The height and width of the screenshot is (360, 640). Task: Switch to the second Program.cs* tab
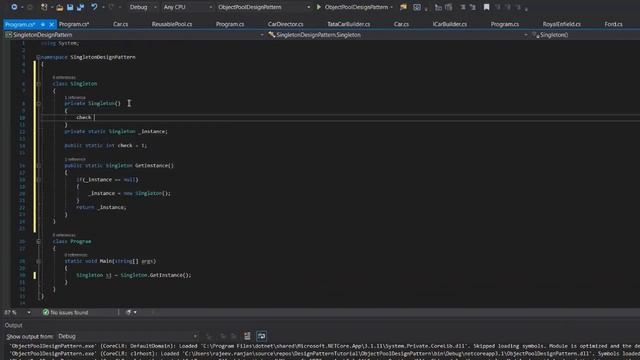(74, 24)
